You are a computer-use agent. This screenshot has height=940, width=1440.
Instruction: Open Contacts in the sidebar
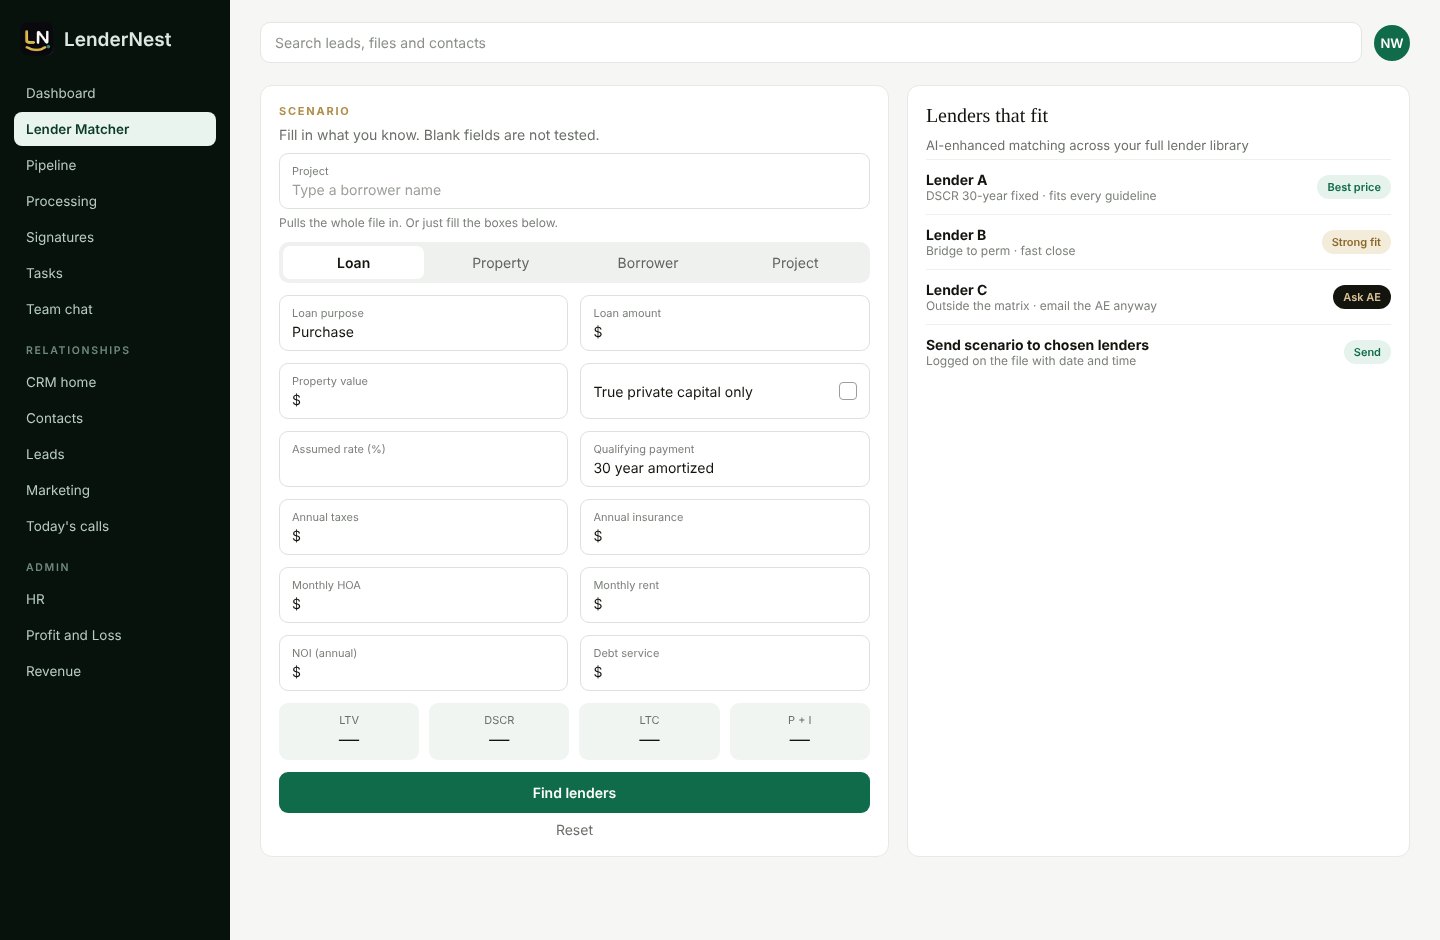[115, 418]
